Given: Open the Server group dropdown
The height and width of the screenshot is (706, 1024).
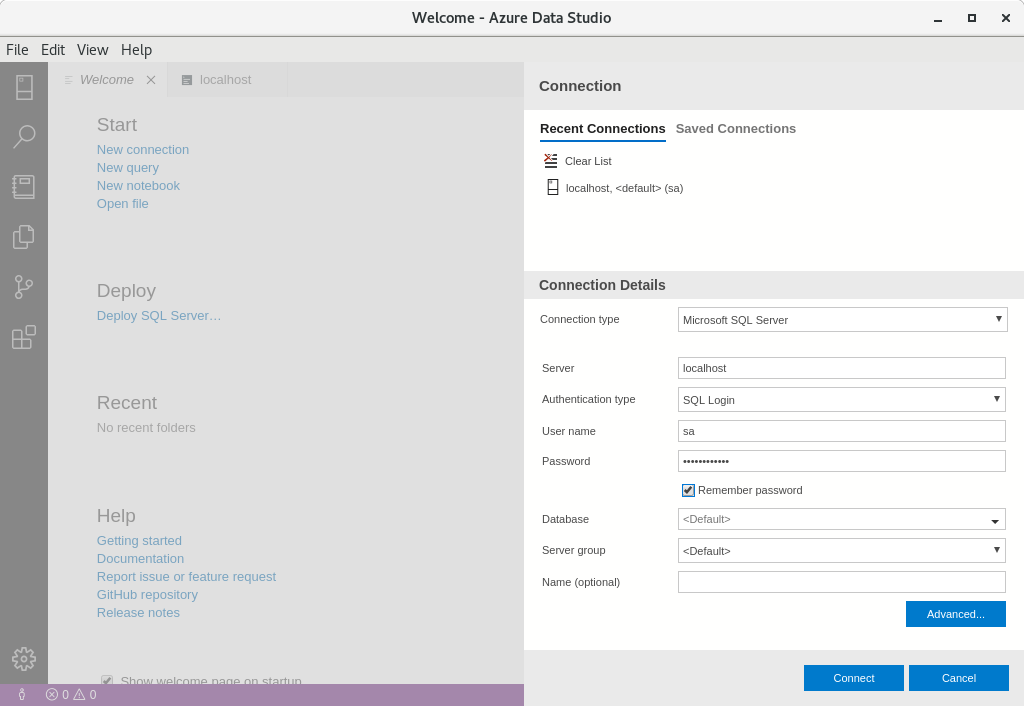Looking at the screenshot, I should (842, 551).
